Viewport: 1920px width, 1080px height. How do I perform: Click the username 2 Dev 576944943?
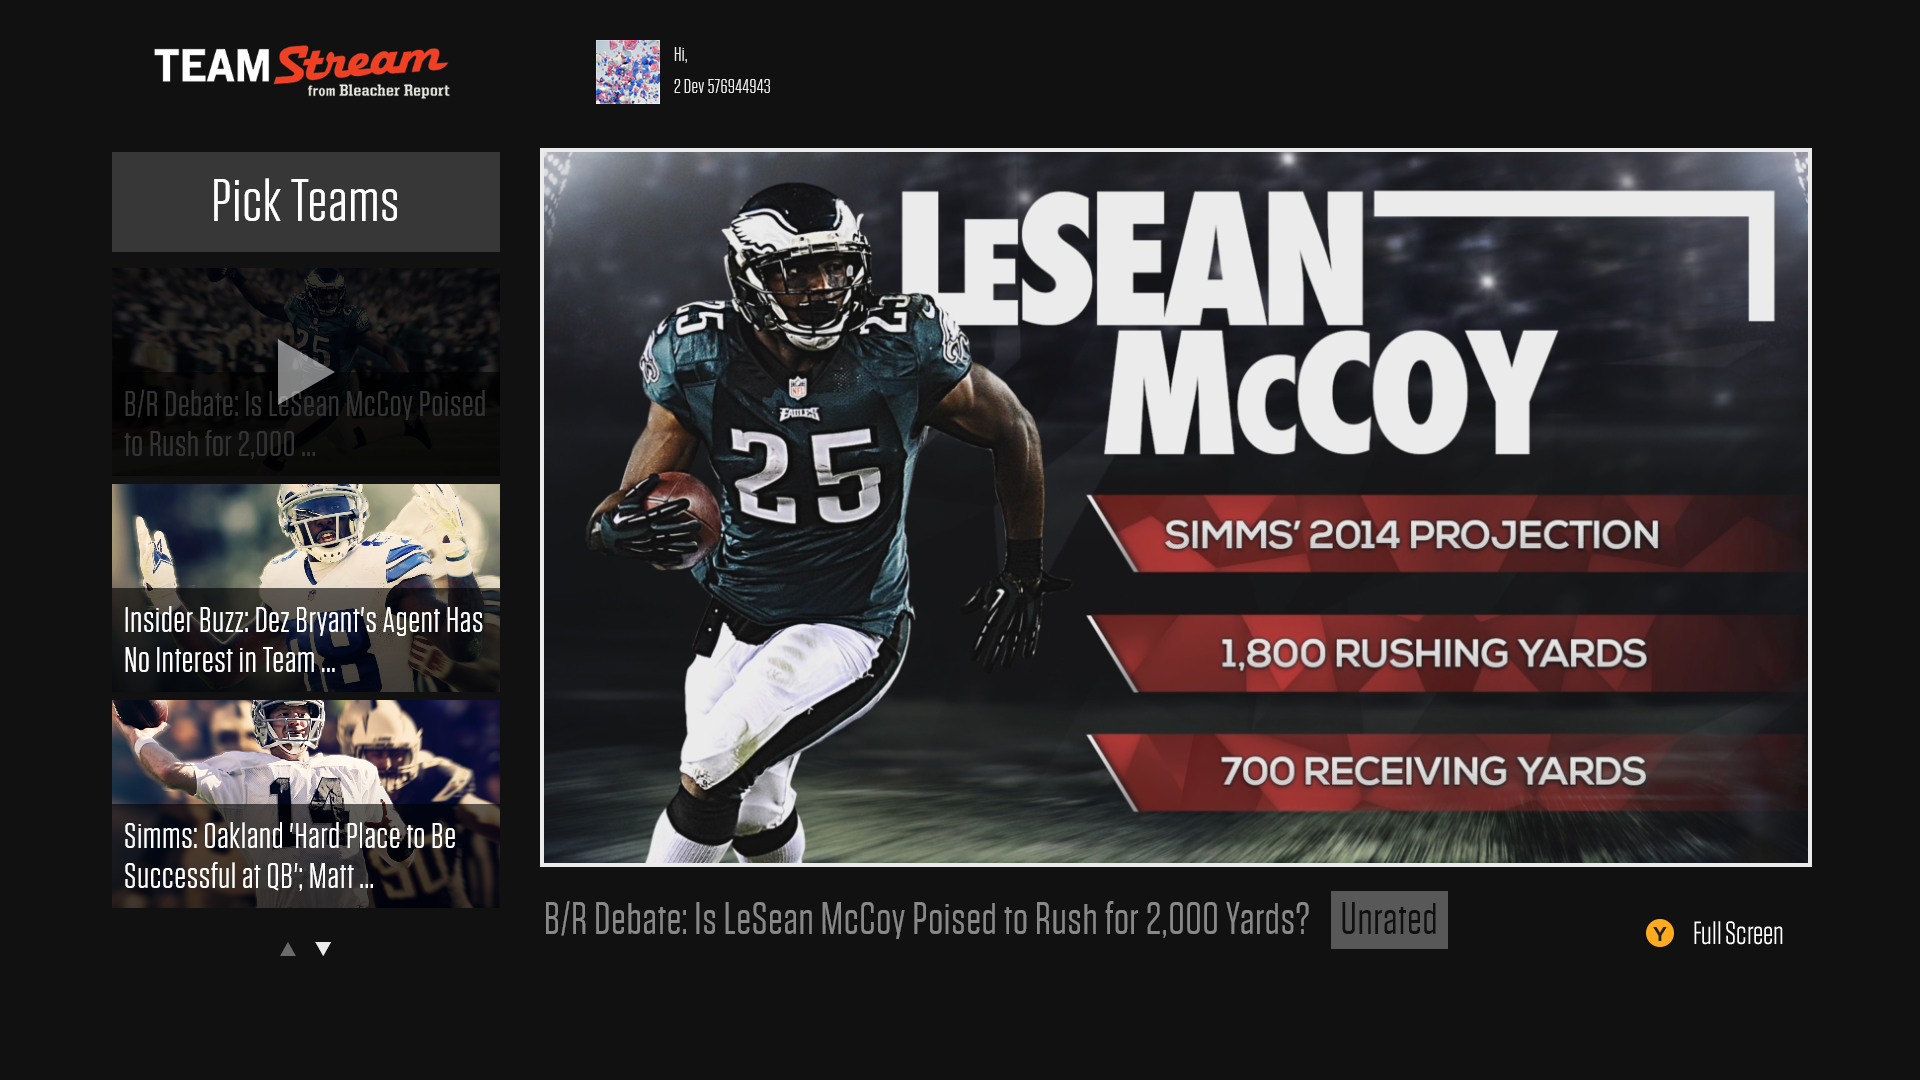pyautogui.click(x=721, y=86)
